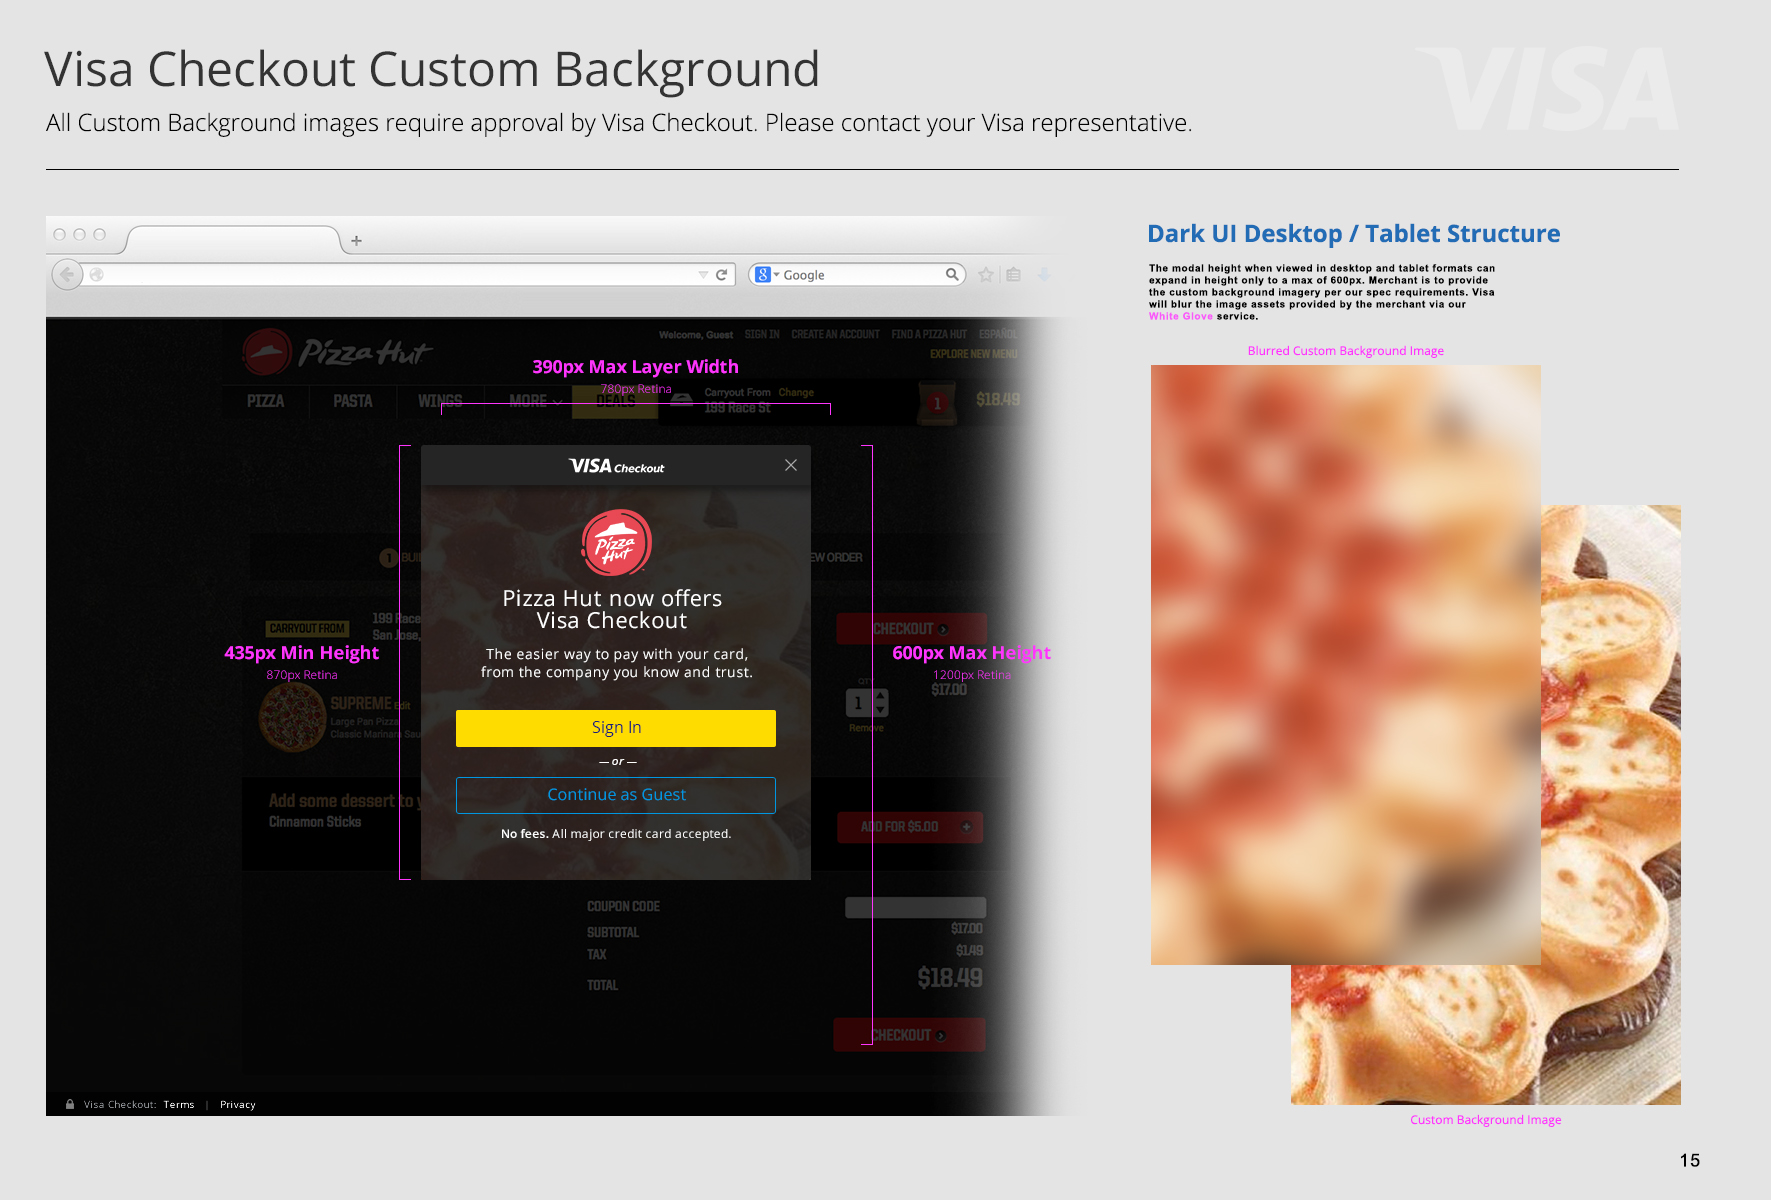Click FIND A PIZZA HUT link

click(x=929, y=334)
